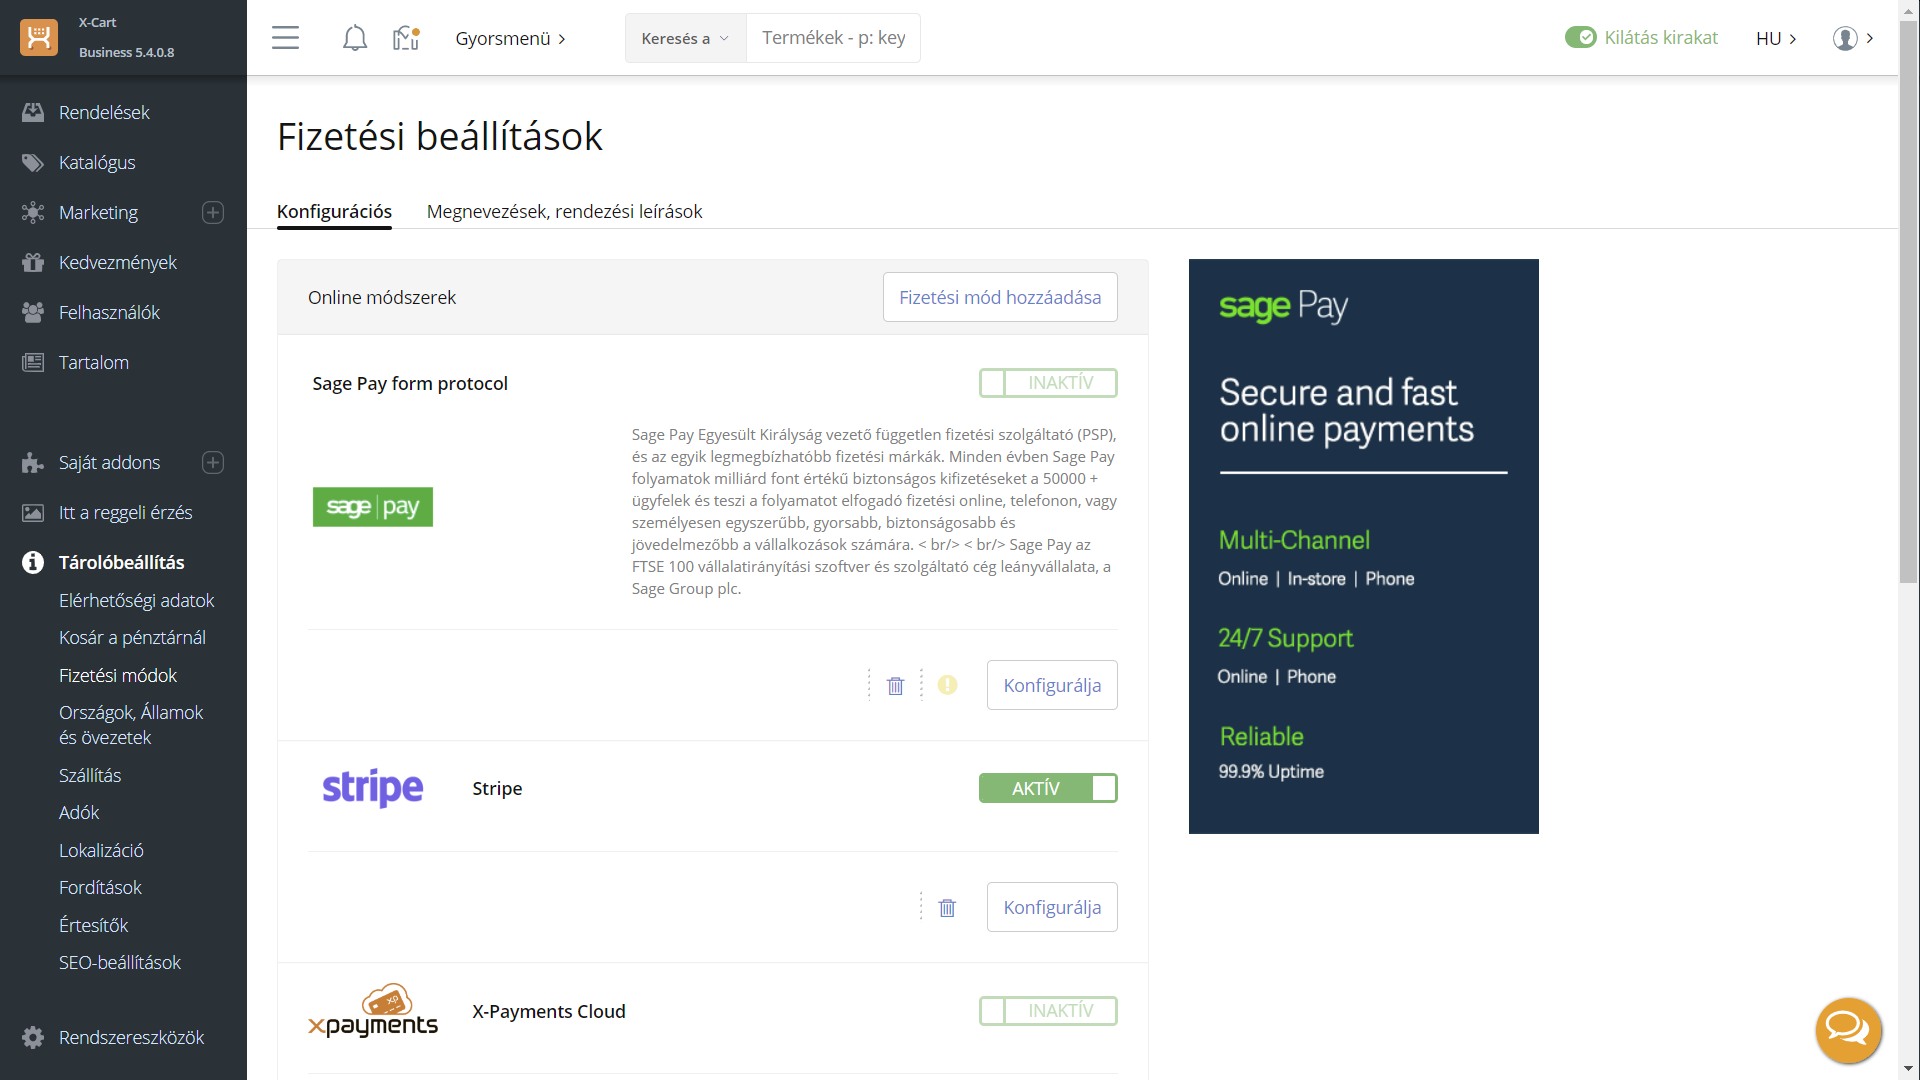Click the X-Payments Cloud title text
The image size is (1920, 1080).
pos(549,1011)
